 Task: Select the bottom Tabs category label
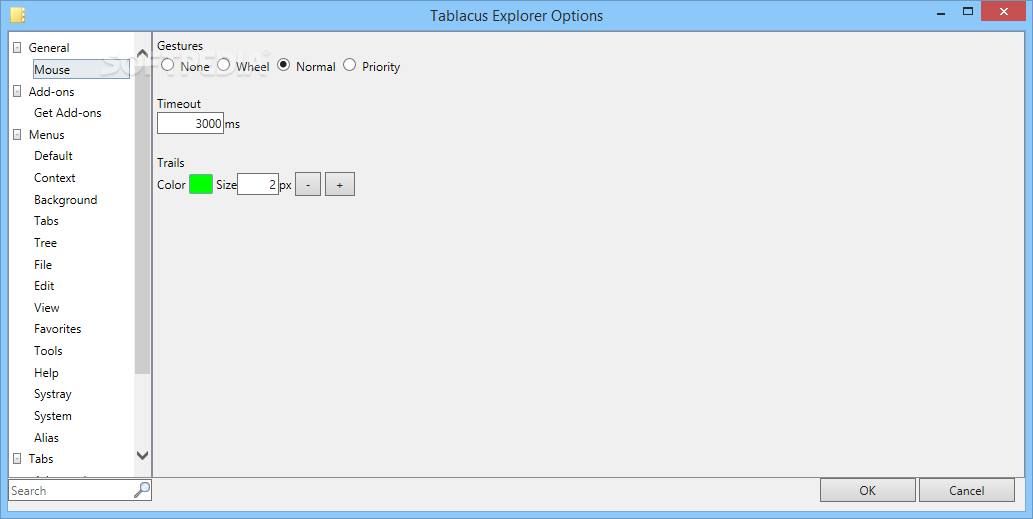coord(41,458)
